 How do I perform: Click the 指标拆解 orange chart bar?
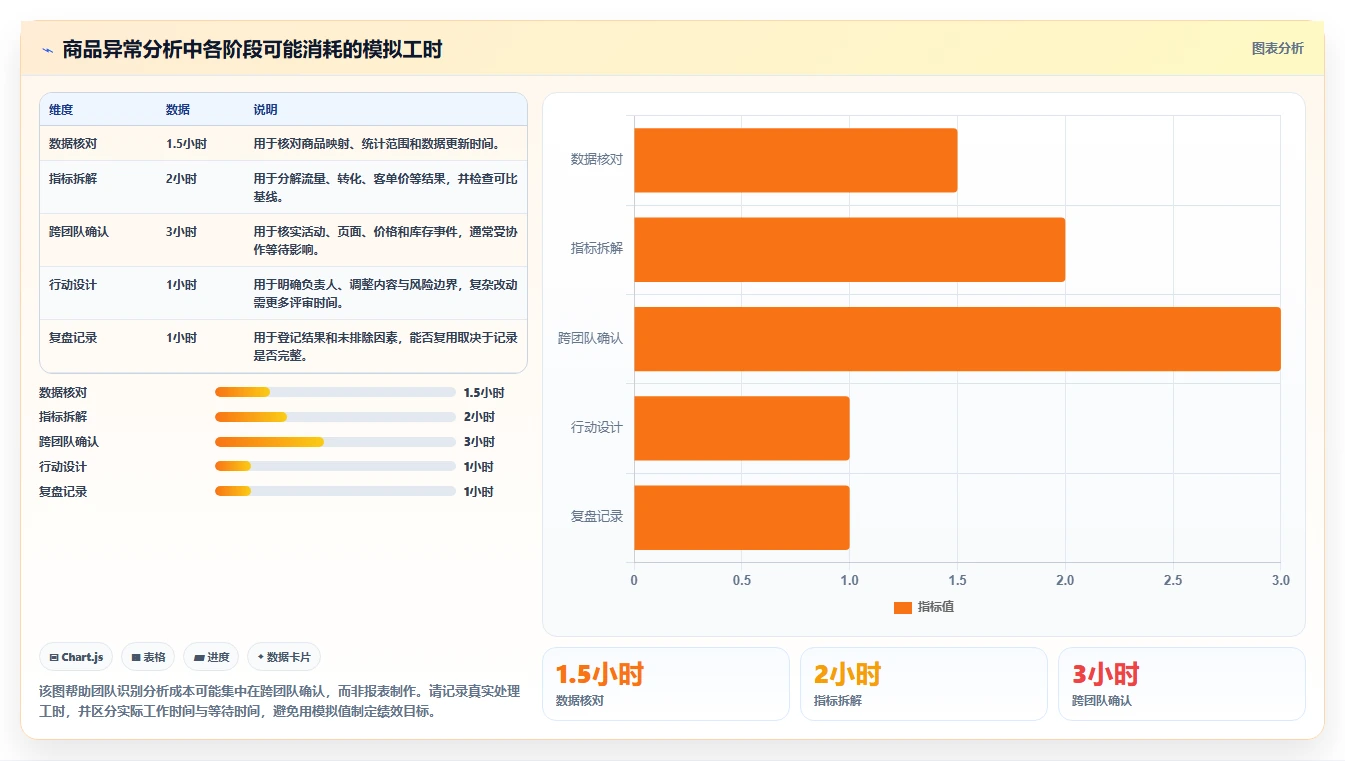(x=849, y=249)
